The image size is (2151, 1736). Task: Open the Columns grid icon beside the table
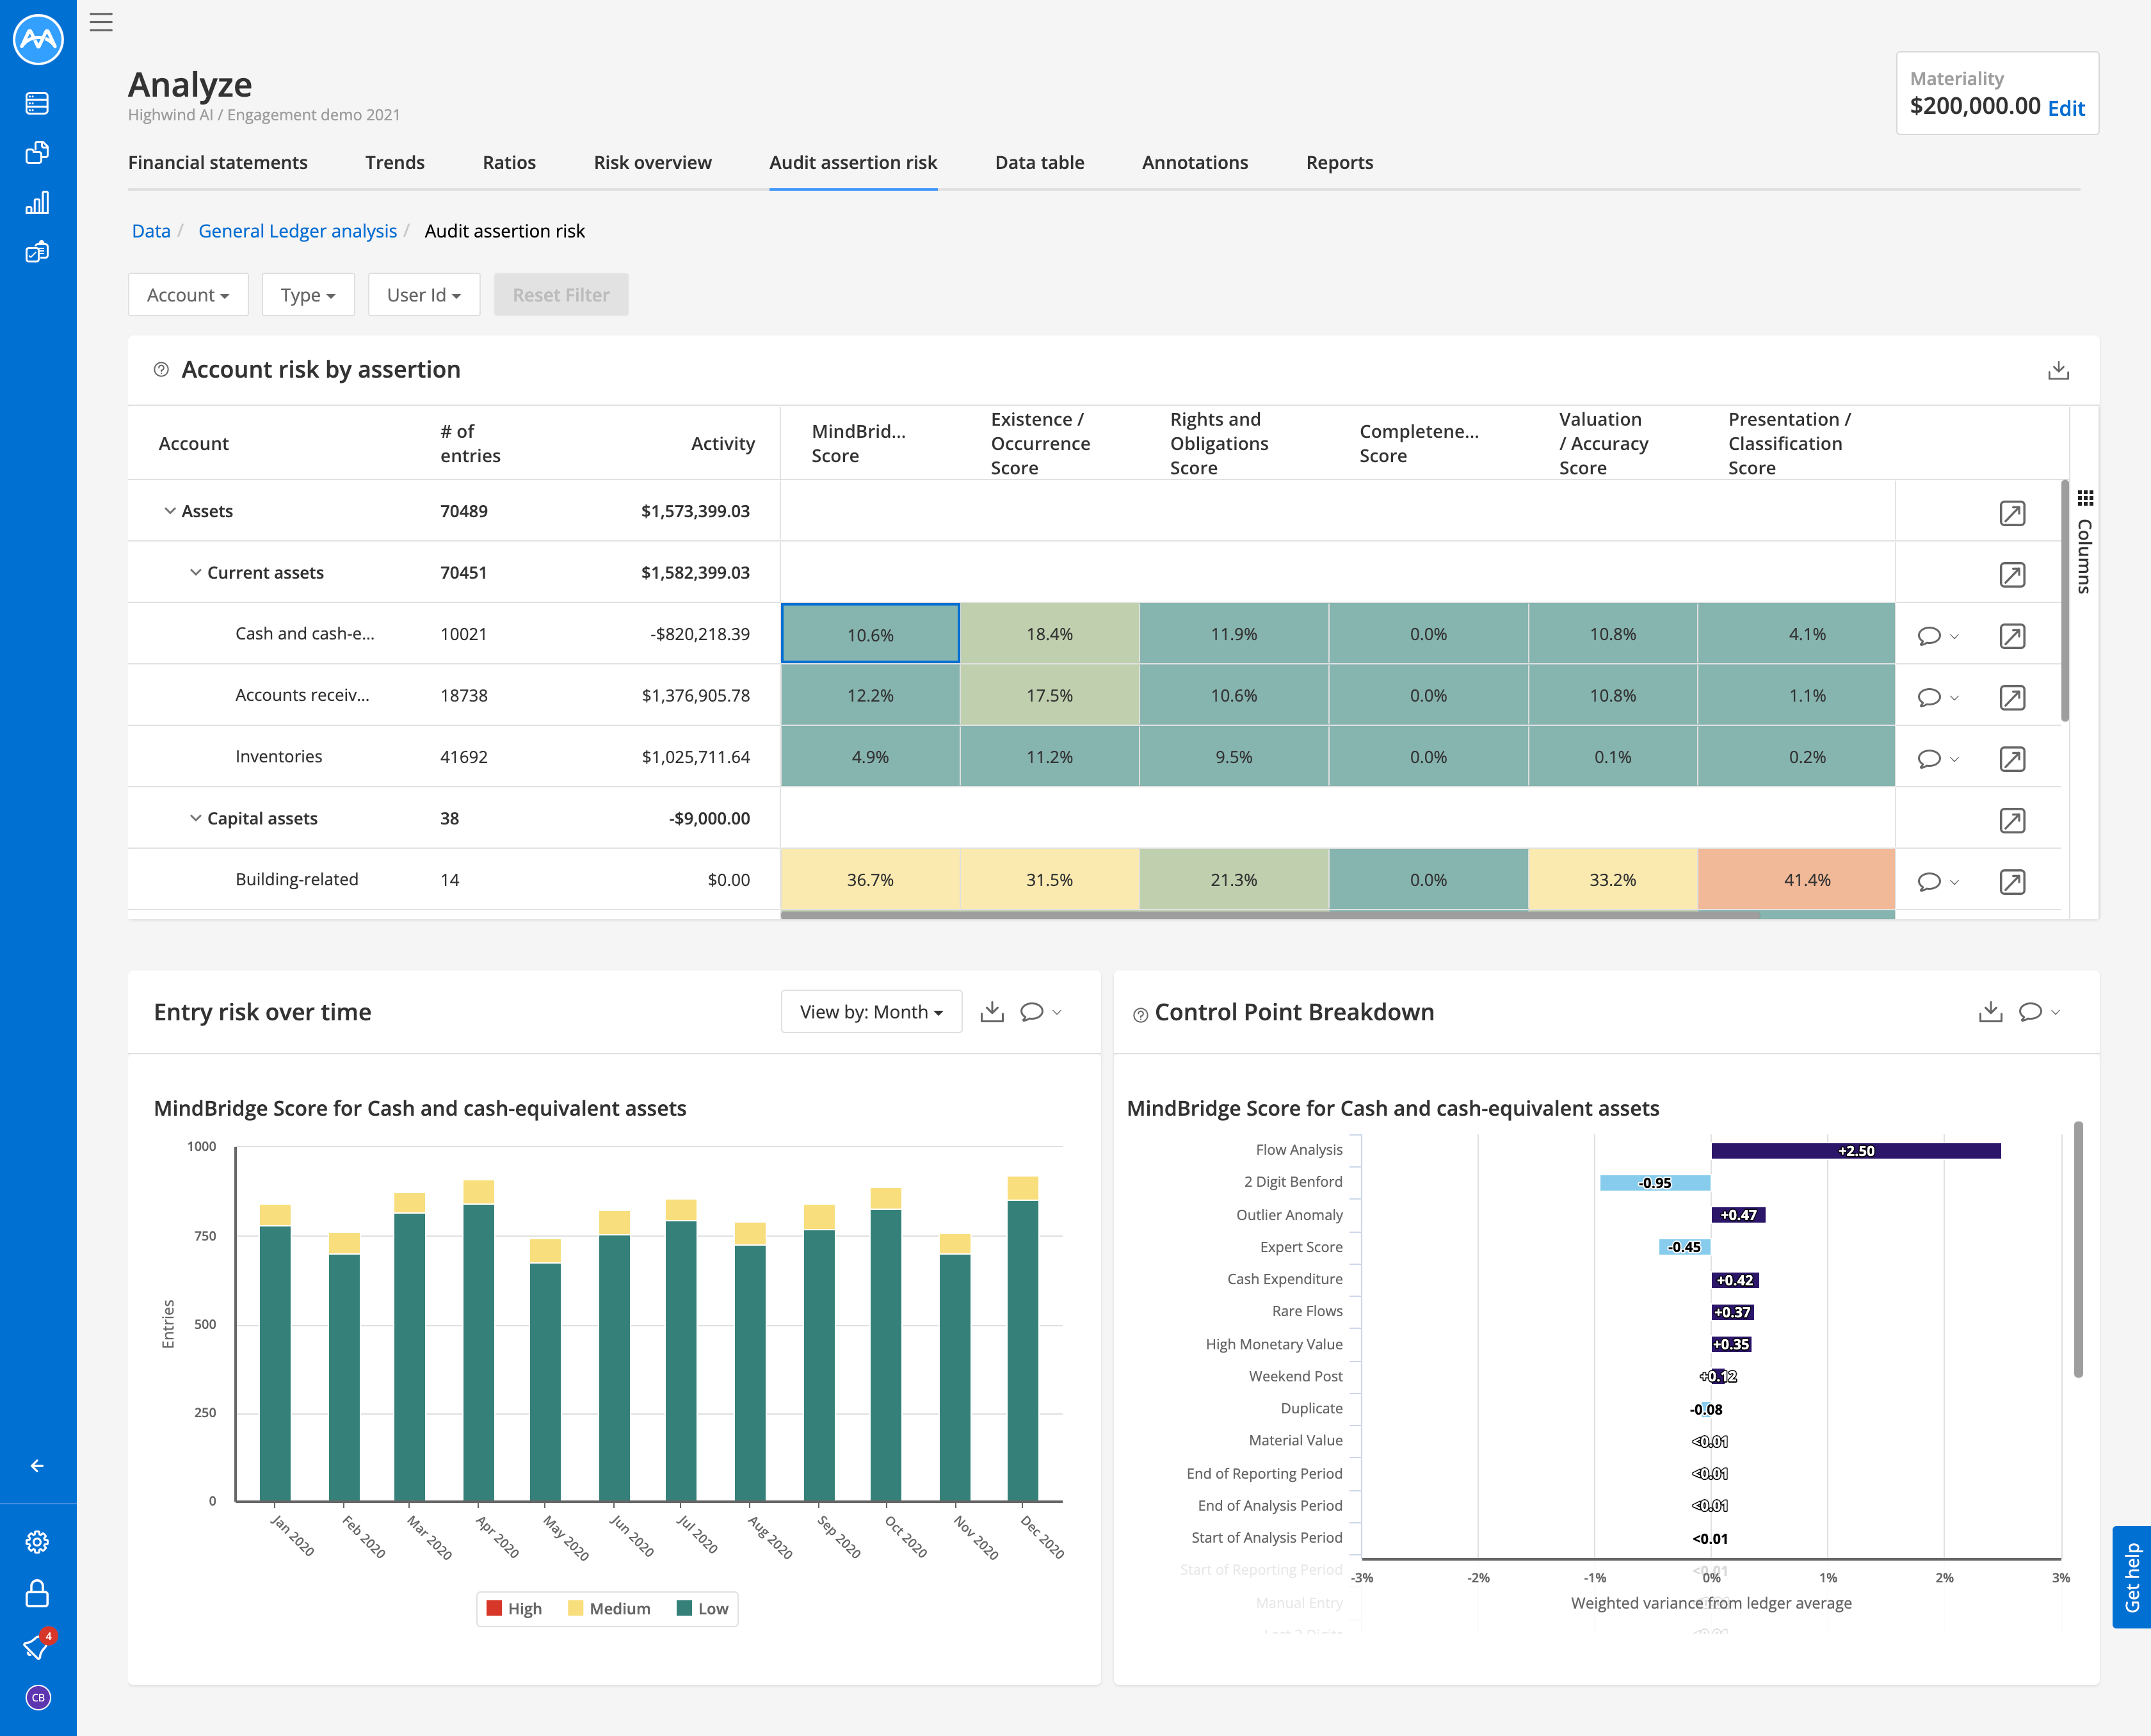tap(2086, 497)
